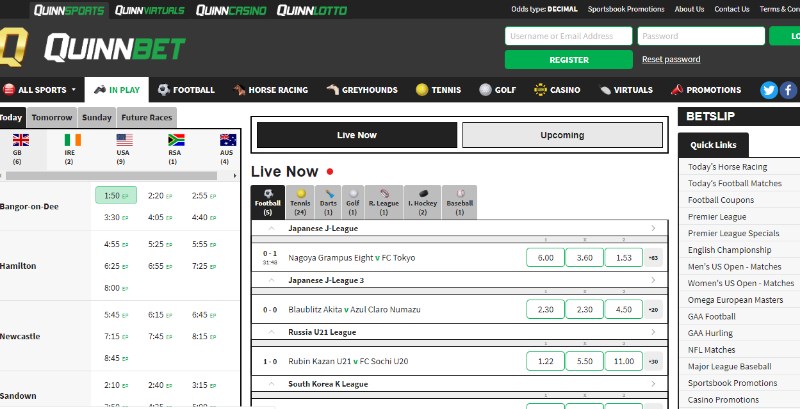Open the Quick Links tab
800x409 pixels.
713,145
